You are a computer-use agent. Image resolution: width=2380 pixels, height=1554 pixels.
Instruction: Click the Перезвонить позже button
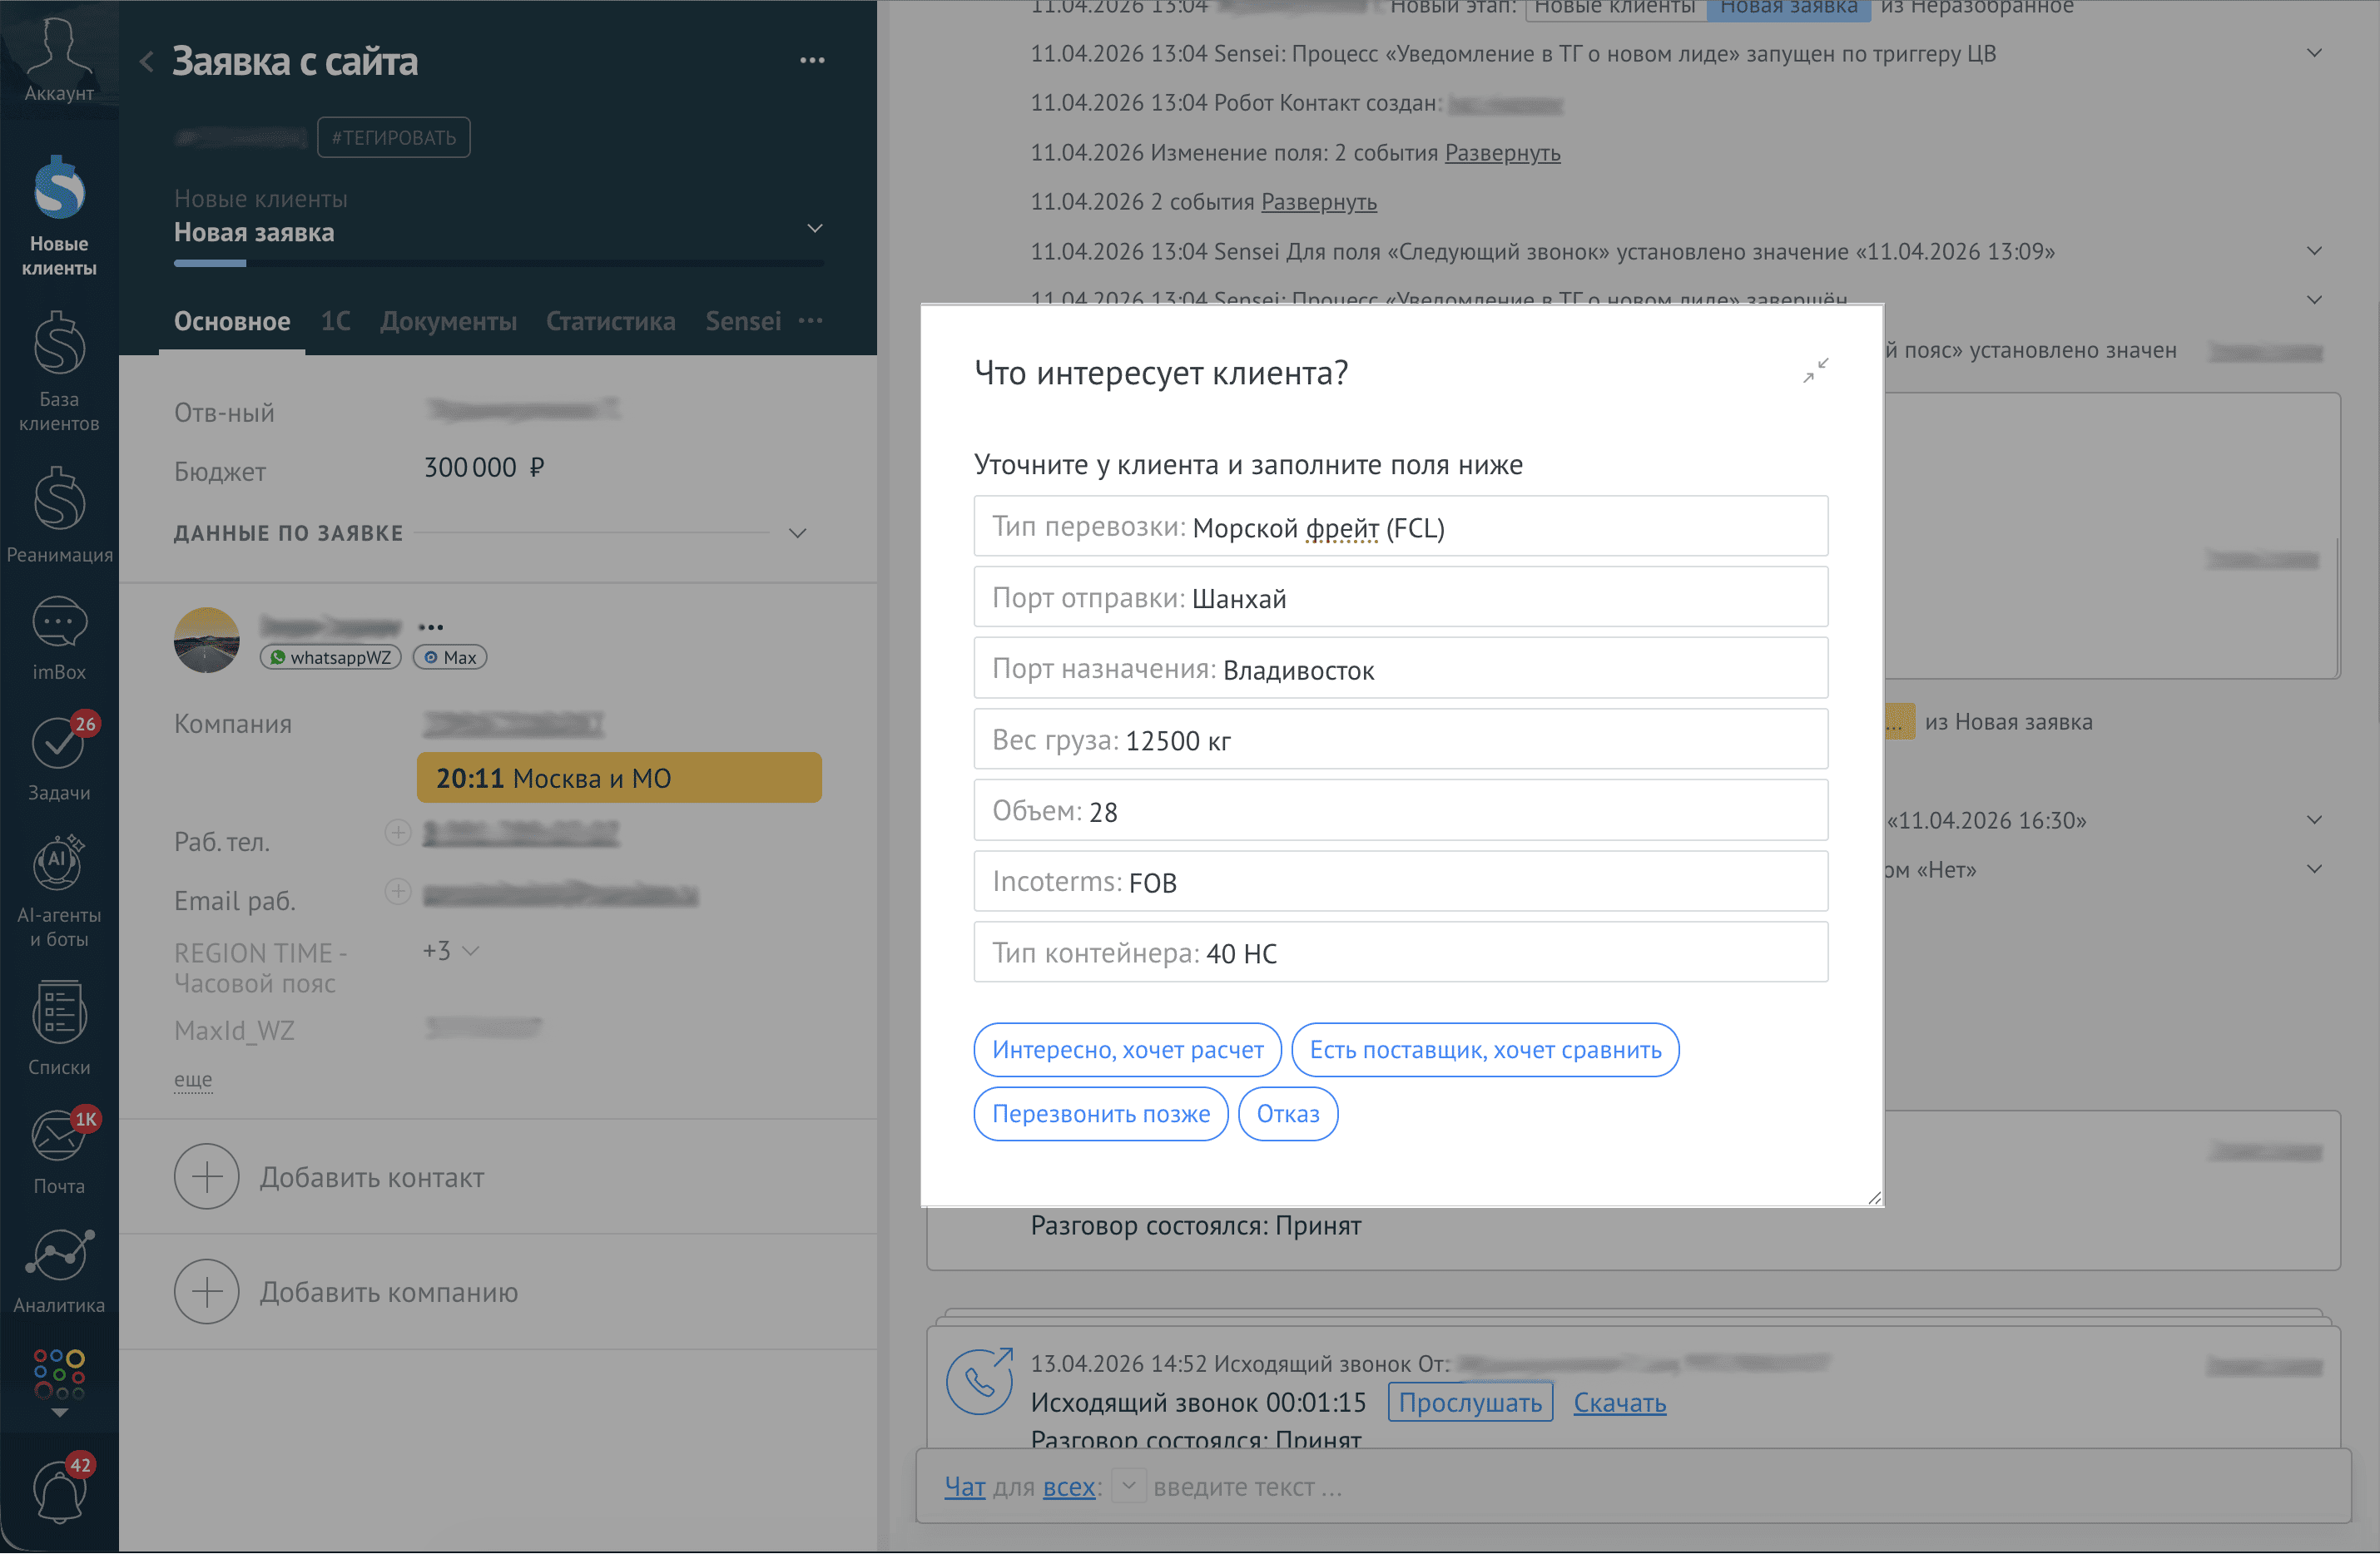(x=1100, y=1114)
